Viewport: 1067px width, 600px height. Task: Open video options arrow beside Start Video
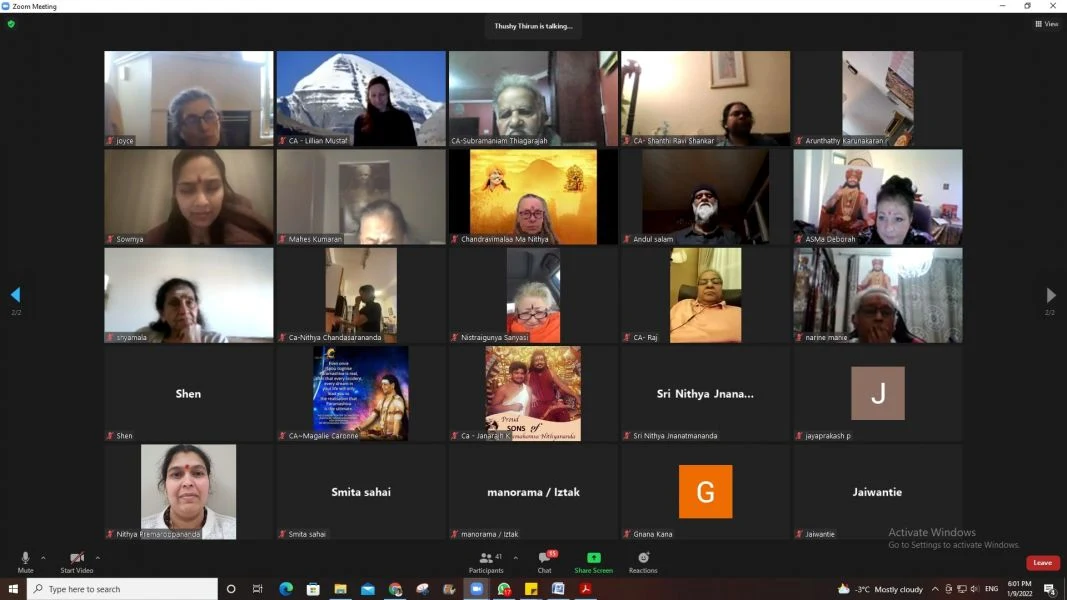pyautogui.click(x=98, y=558)
